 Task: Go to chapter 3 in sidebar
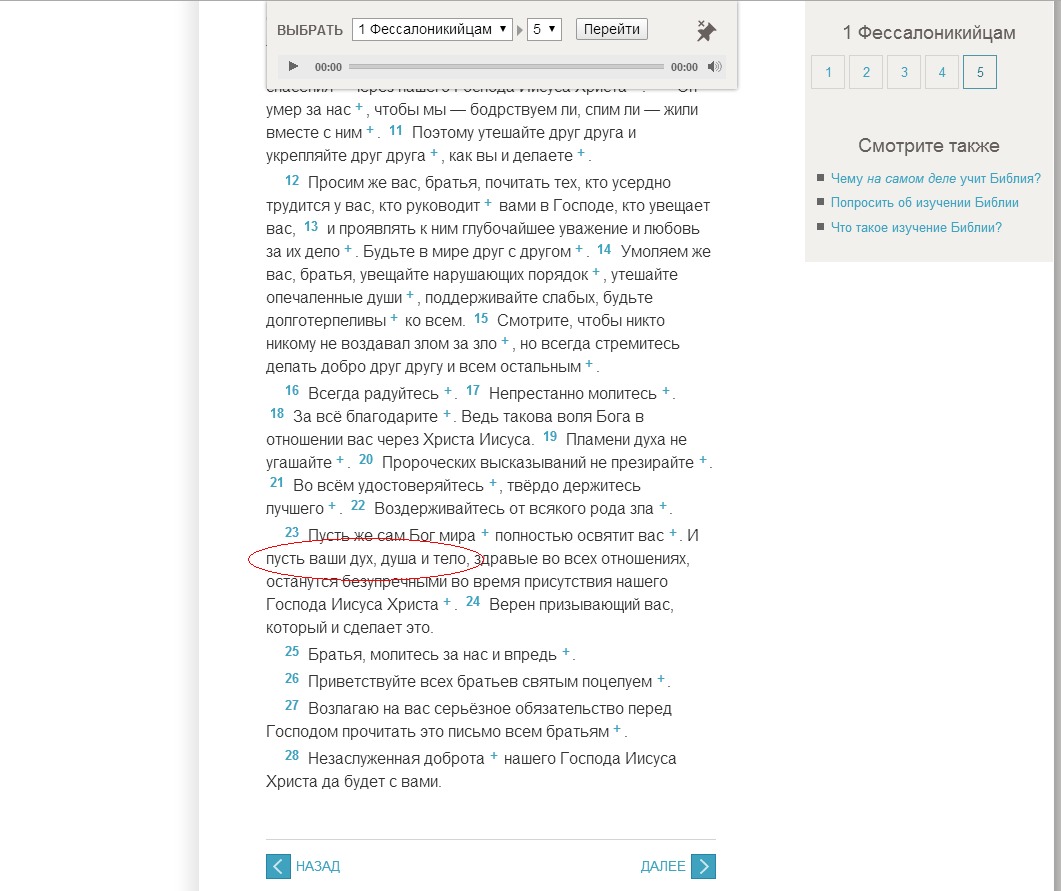[x=904, y=72]
